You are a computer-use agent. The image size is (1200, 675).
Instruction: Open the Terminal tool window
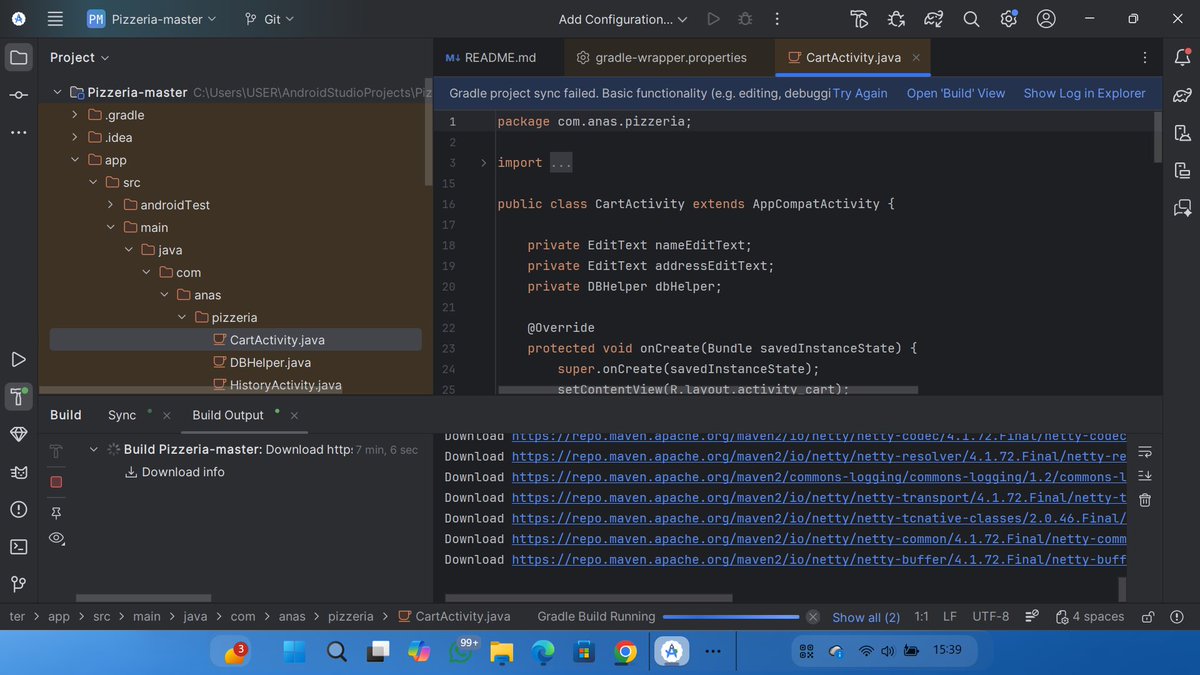click(19, 547)
